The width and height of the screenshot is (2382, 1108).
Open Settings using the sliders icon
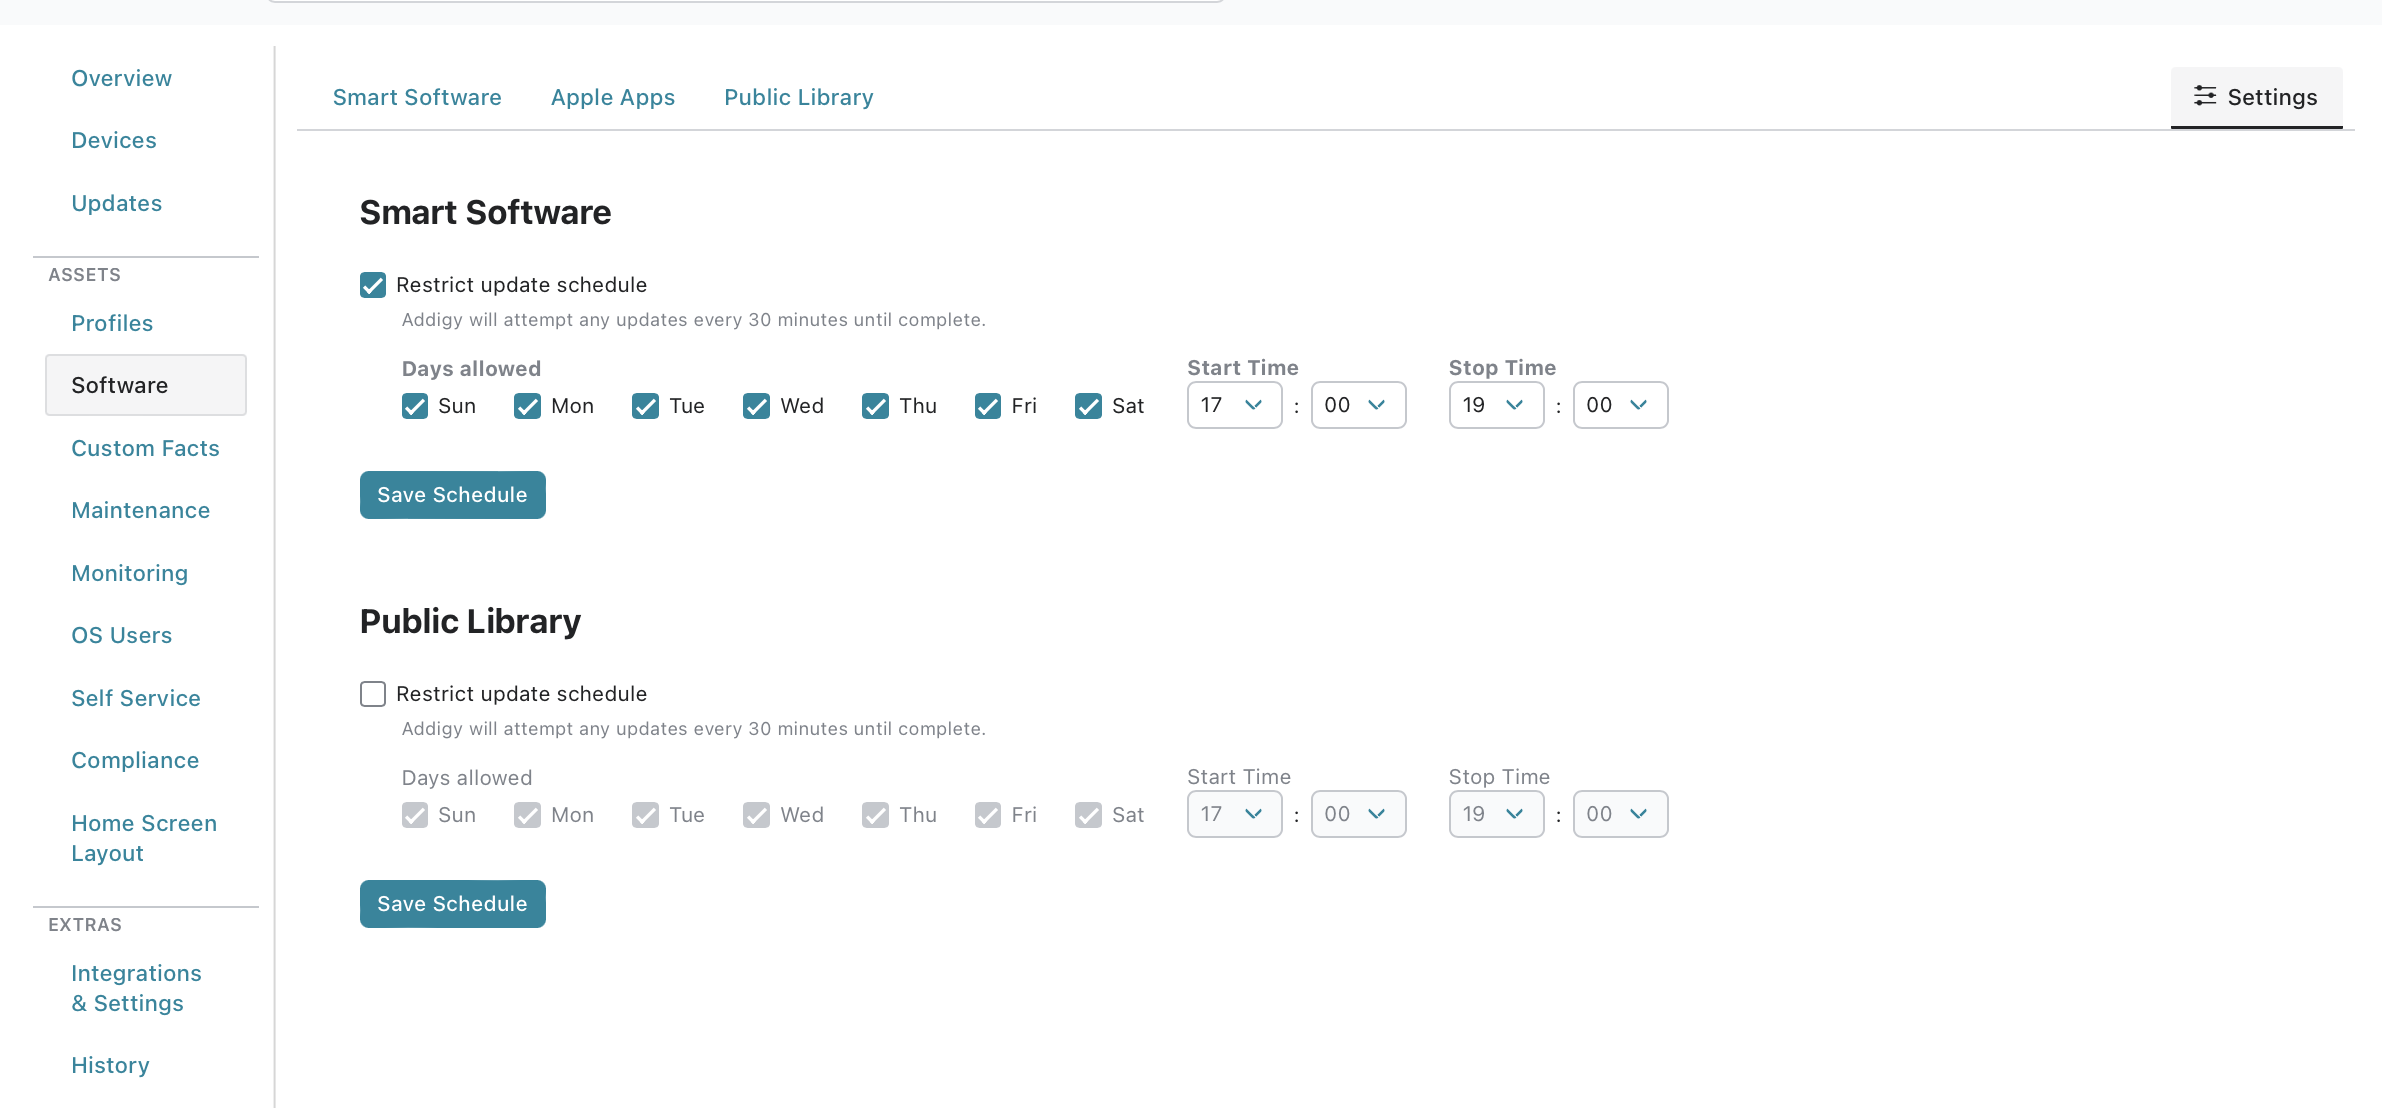click(x=2256, y=97)
